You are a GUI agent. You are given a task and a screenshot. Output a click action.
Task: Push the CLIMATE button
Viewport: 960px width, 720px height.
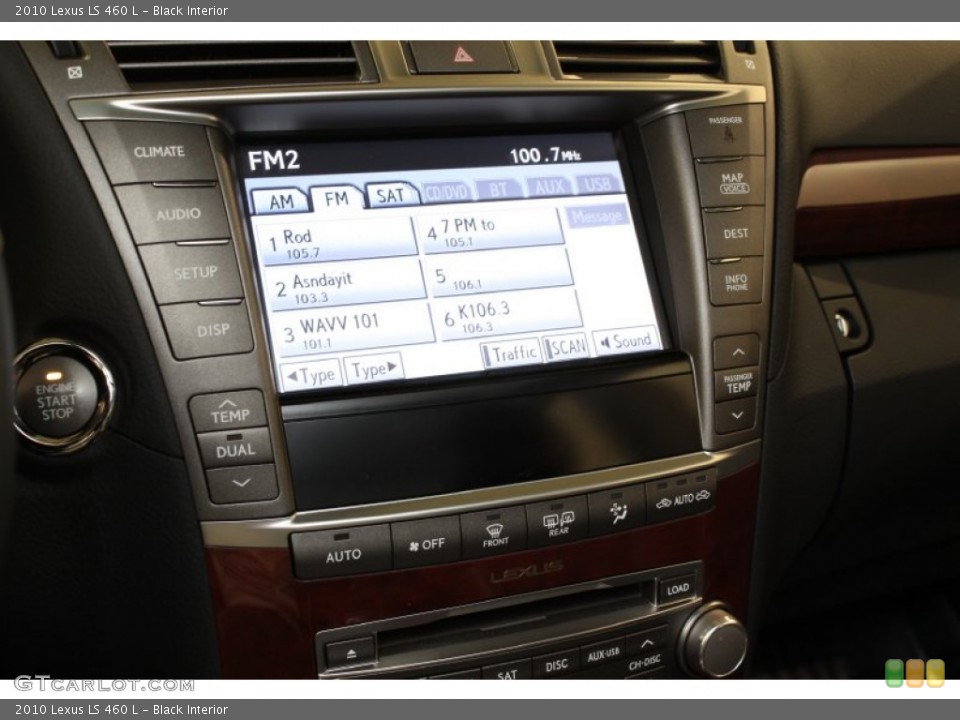coord(156,153)
